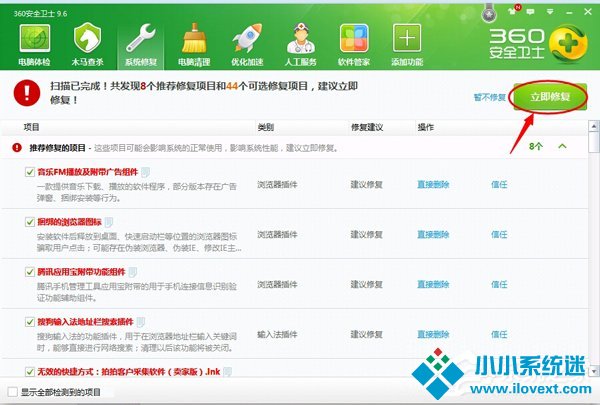Click scrollbar up arrow
Image resolution: width=600 pixels, height=405 pixels.
594,126
